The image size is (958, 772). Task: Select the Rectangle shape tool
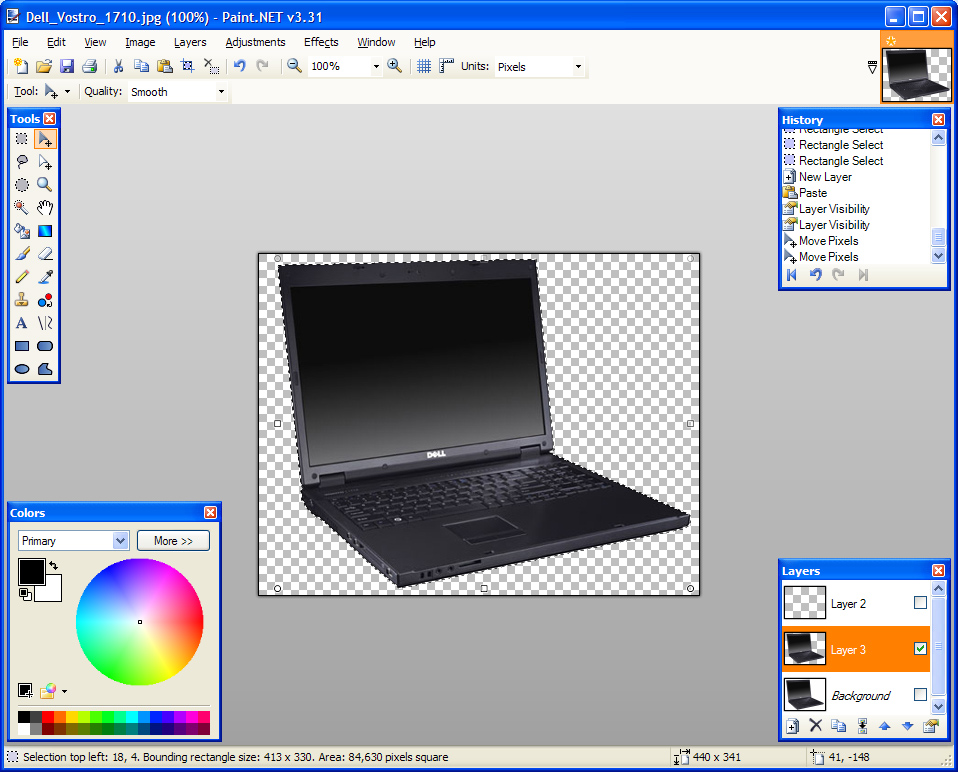(21, 346)
